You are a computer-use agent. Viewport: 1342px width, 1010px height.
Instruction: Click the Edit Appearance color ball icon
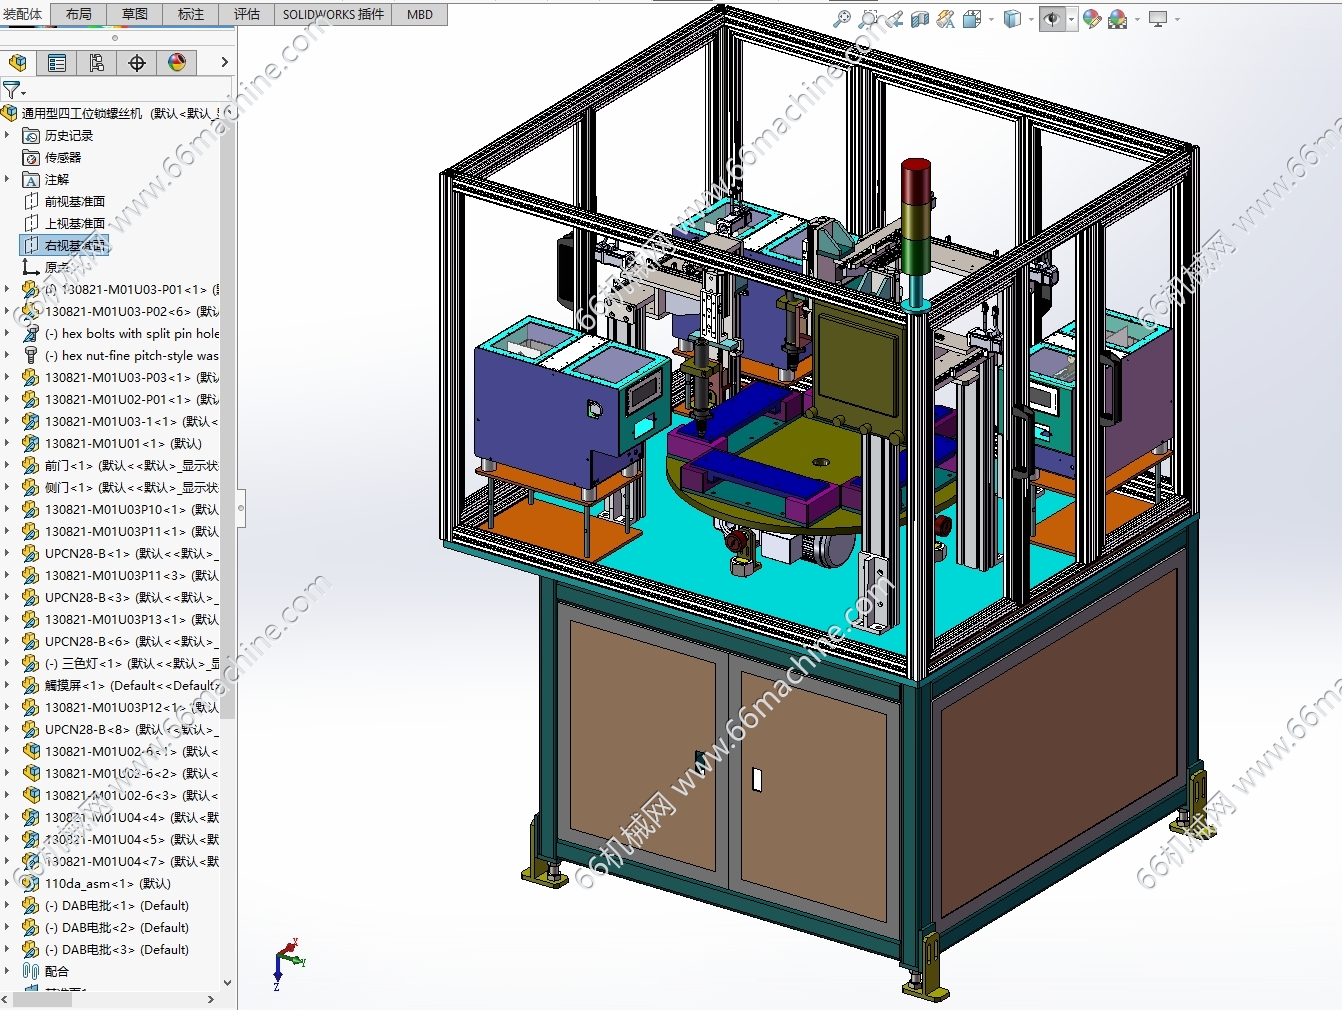[x=1092, y=18]
